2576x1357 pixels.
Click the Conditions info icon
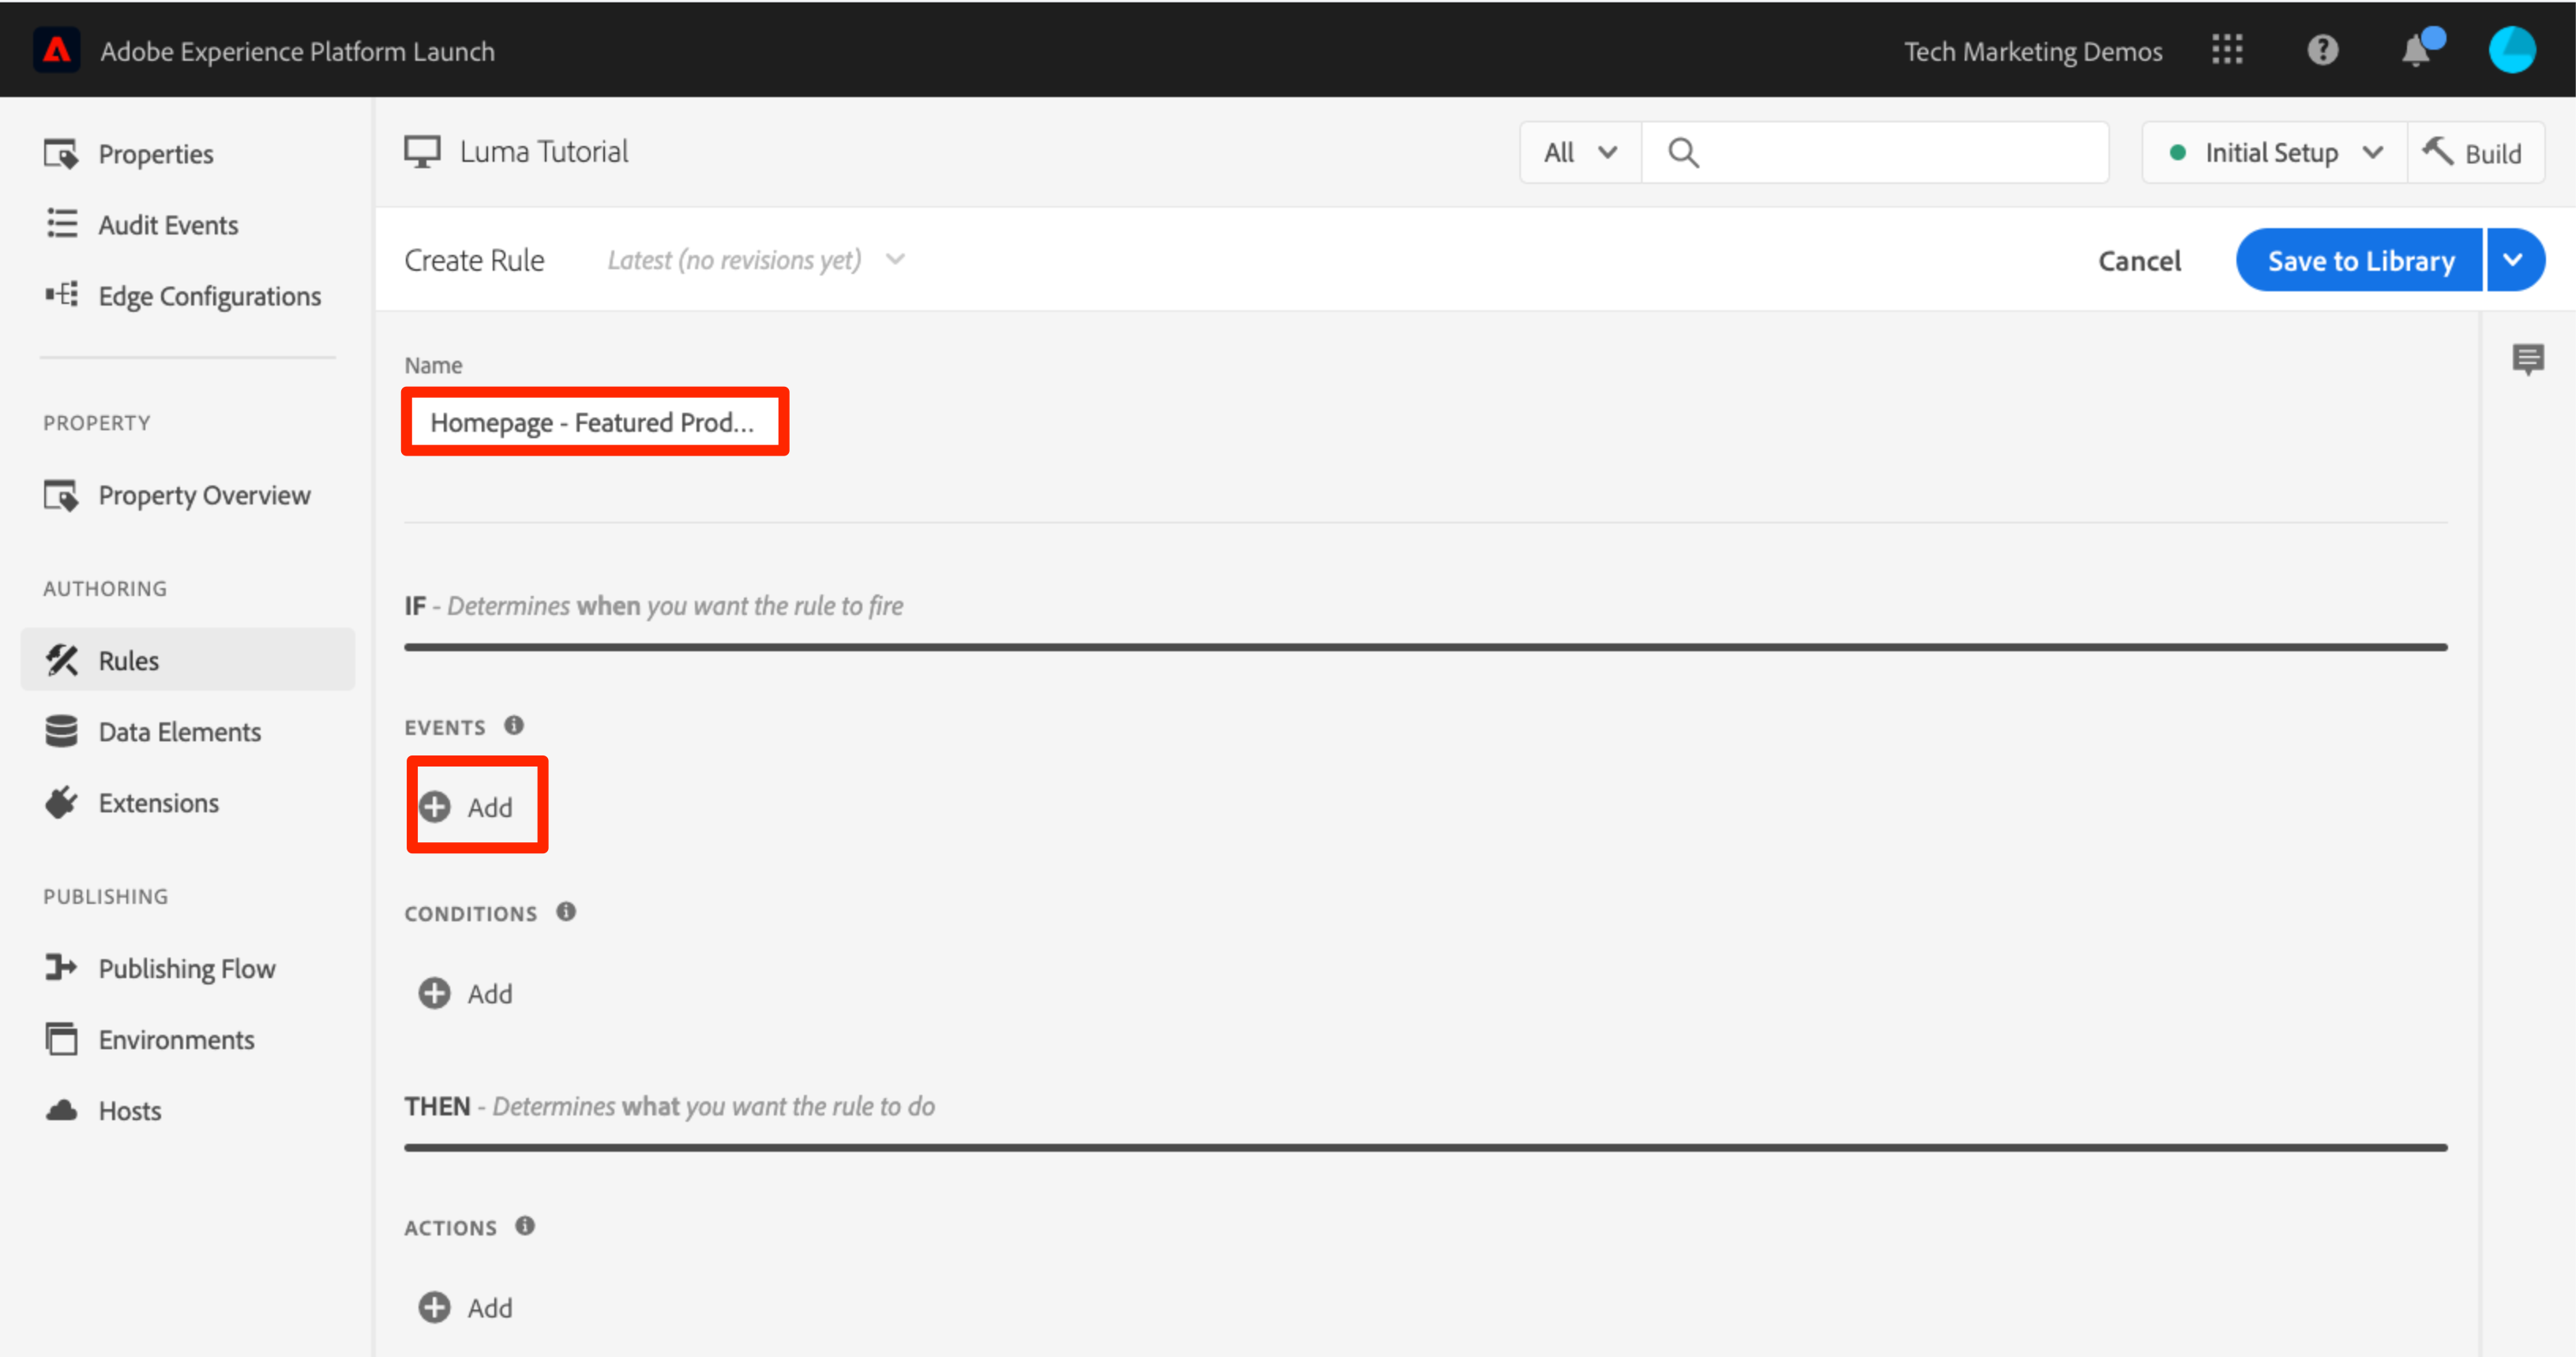pyautogui.click(x=566, y=912)
